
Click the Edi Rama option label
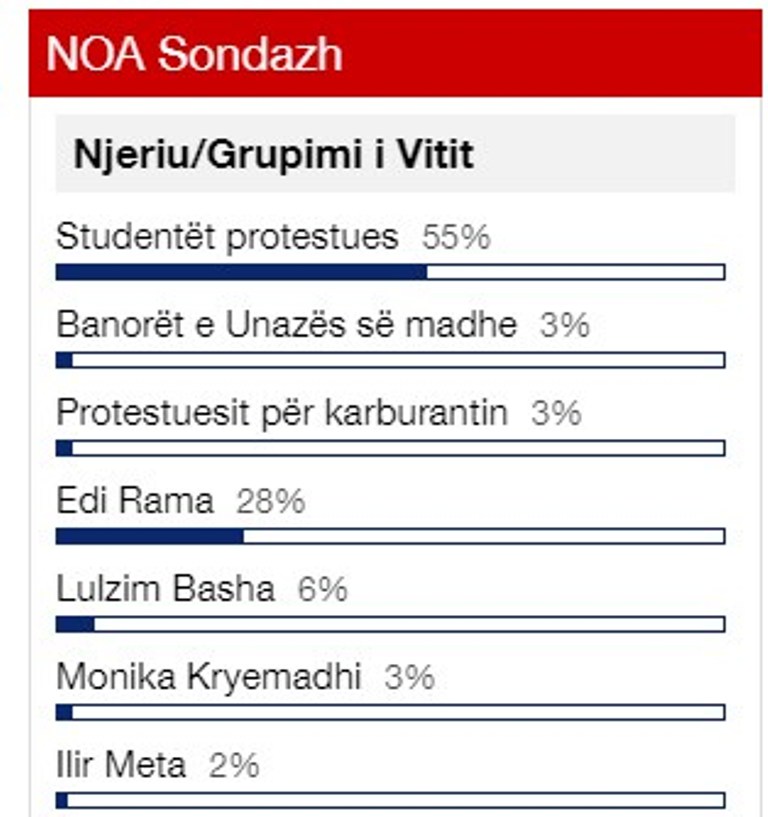tap(134, 501)
